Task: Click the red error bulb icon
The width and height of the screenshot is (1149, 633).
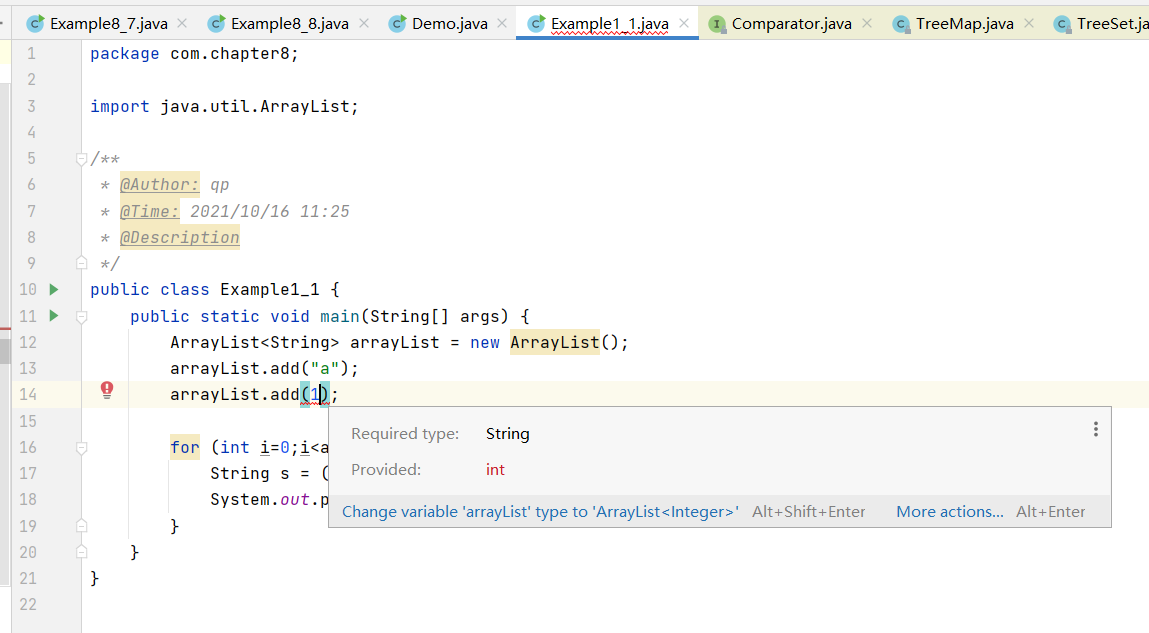Action: click(107, 389)
